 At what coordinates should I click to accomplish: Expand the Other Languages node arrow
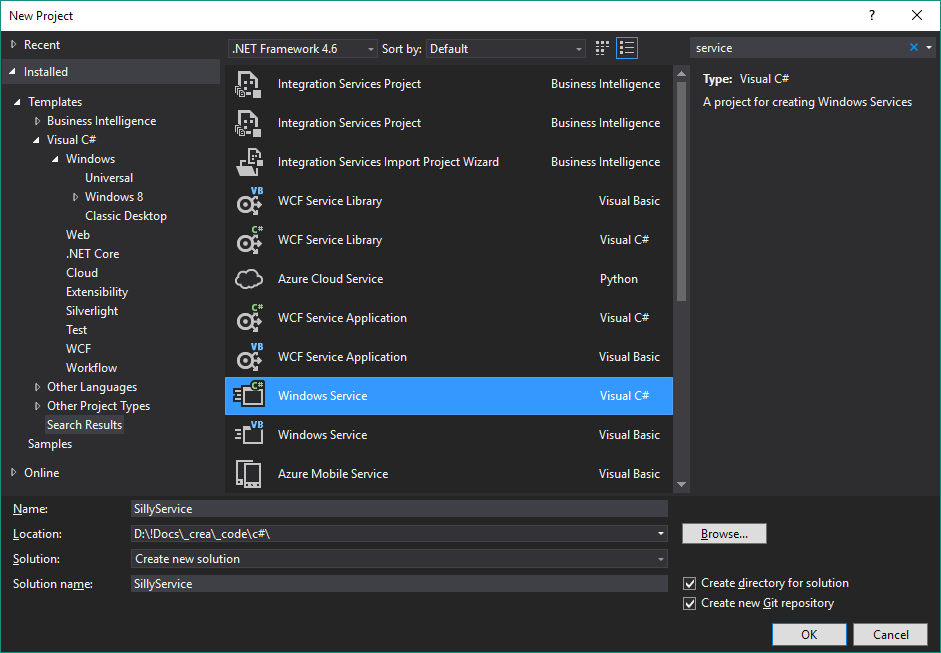click(37, 387)
